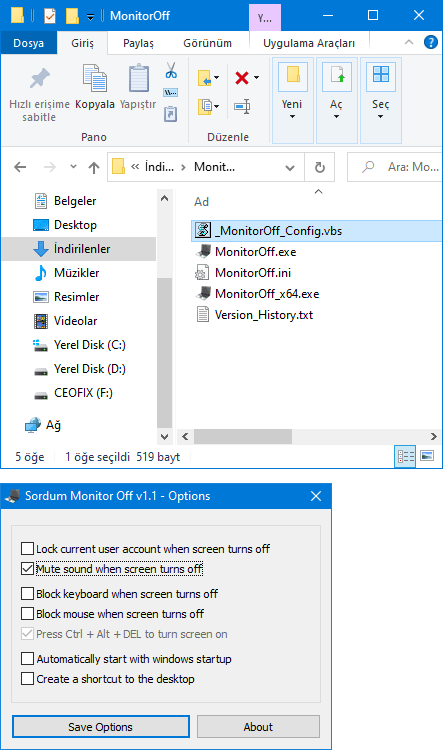Open the address bar history dropdown chevron
The image size is (443, 750).
289,167
